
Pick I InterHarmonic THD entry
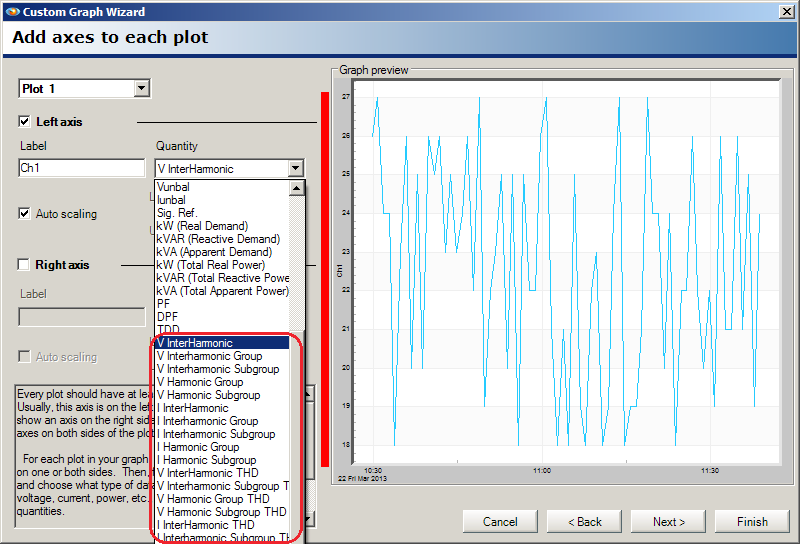click(222, 525)
